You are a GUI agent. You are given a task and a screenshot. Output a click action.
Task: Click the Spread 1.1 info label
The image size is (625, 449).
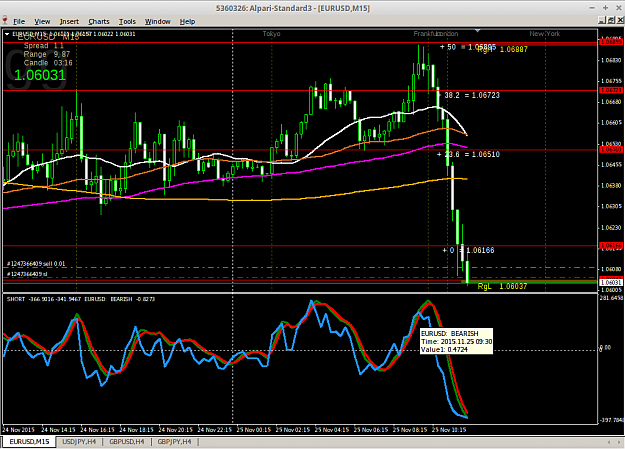click(43, 46)
